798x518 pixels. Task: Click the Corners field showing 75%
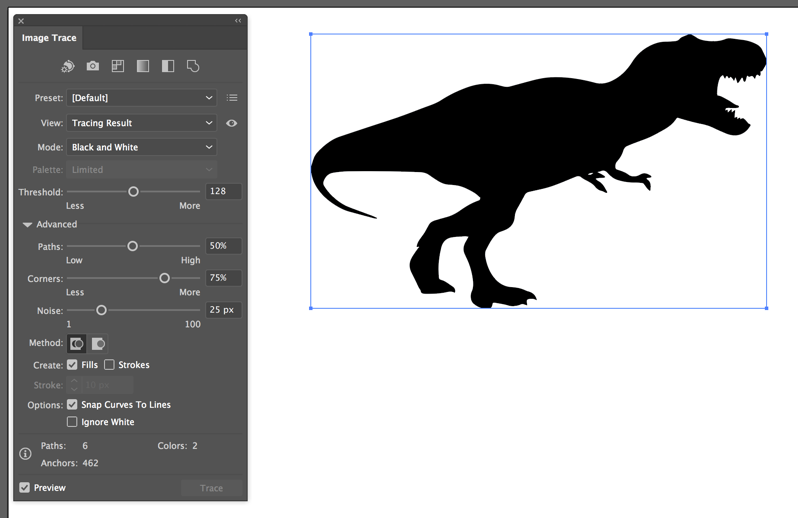point(223,278)
